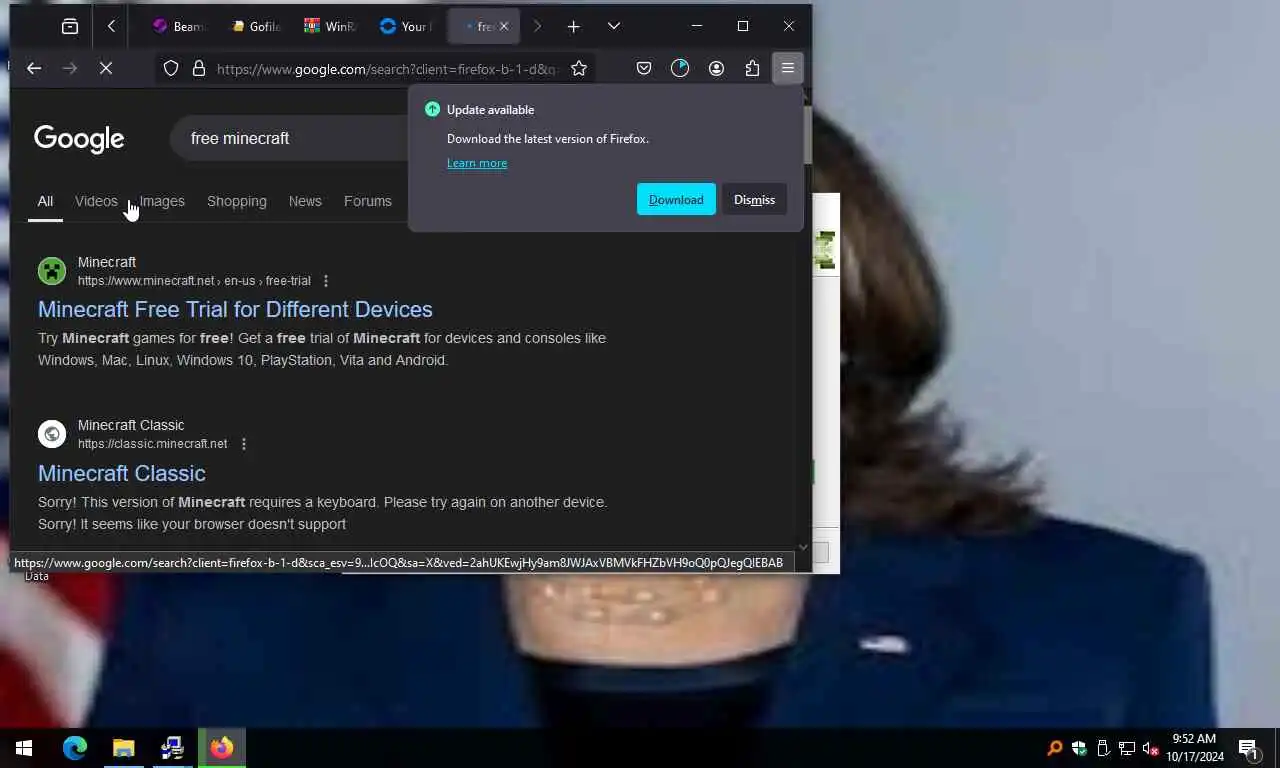Open the clock showing 9:52 AM
This screenshot has height=768, width=1280.
coord(1194,748)
